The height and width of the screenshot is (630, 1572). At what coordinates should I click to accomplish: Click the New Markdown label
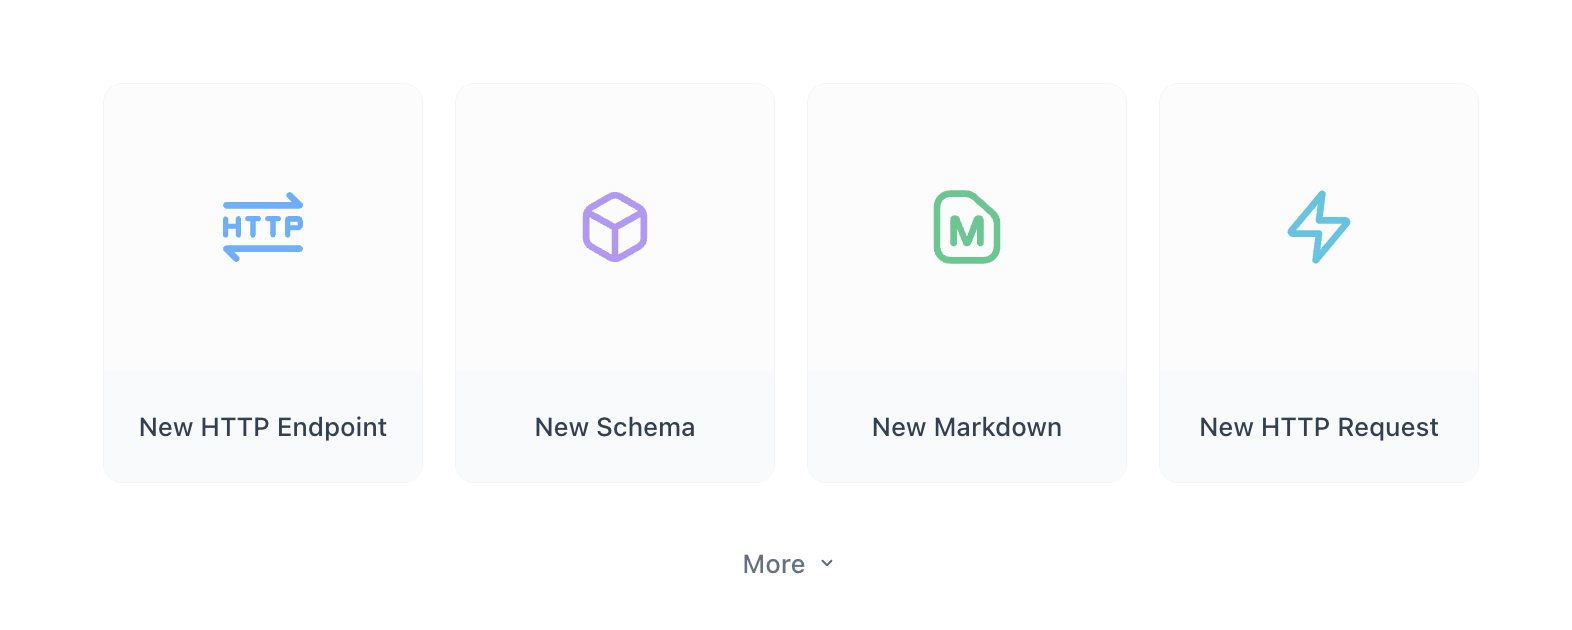click(x=967, y=427)
